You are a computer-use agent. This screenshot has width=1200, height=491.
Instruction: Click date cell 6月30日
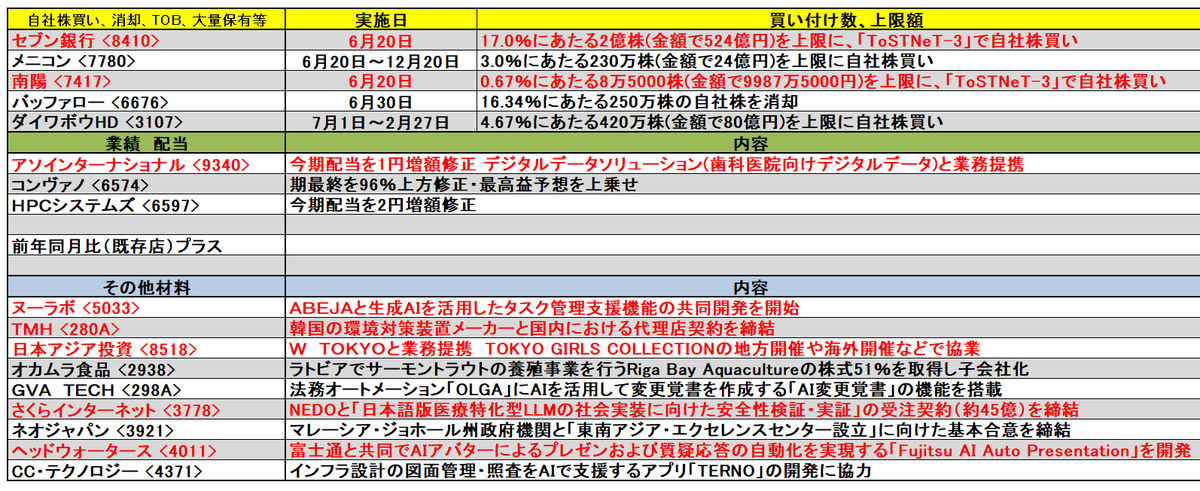[x=381, y=102]
